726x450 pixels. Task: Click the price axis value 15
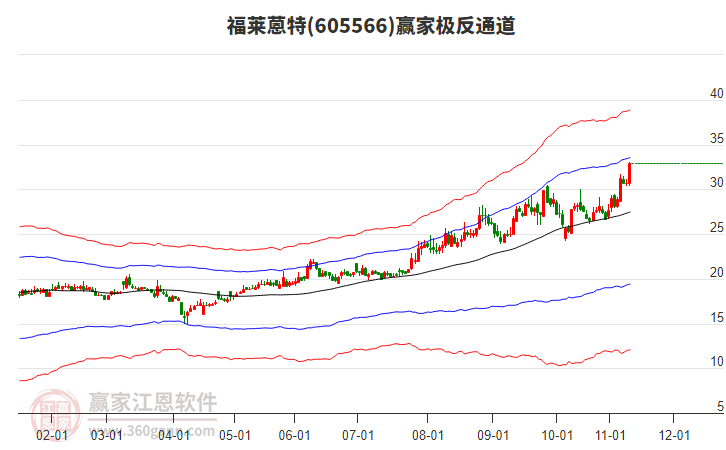[x=716, y=318]
